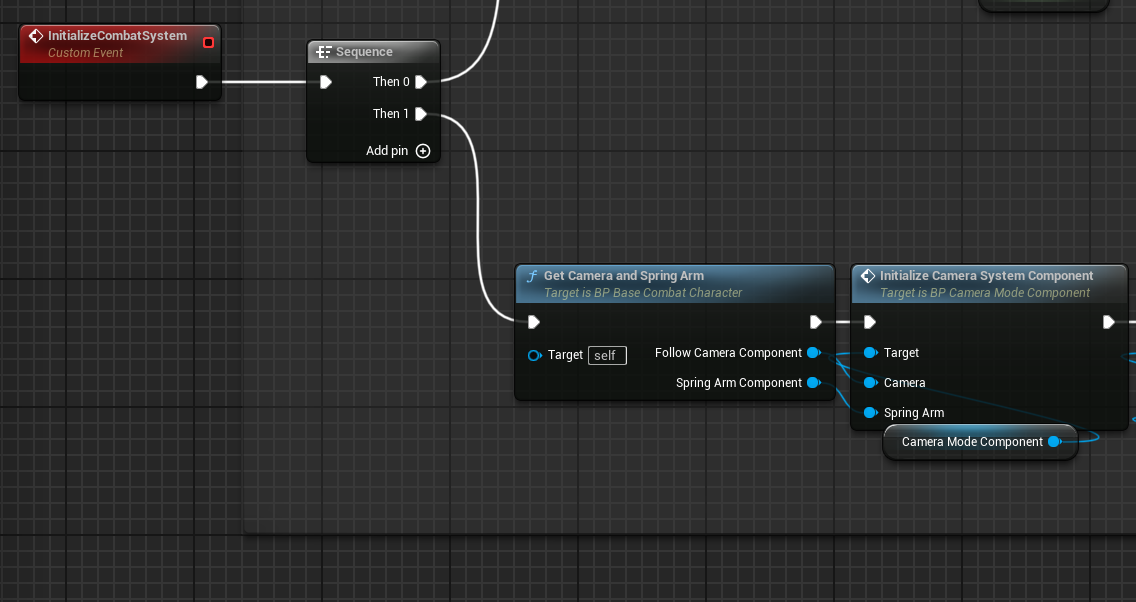Click the Sequence node's input execution pin
Image resolution: width=1136 pixels, height=602 pixels.
[324, 82]
